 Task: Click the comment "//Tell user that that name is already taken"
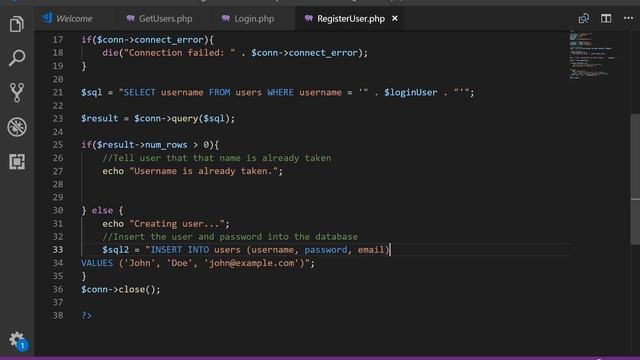[217, 158]
